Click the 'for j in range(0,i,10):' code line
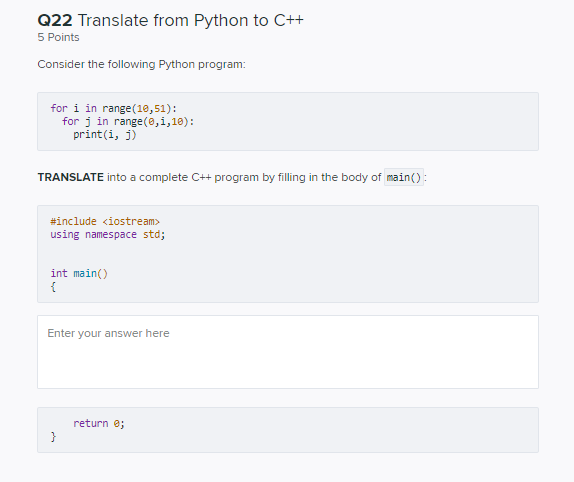Viewport: 574px width, 482px height. click(128, 122)
